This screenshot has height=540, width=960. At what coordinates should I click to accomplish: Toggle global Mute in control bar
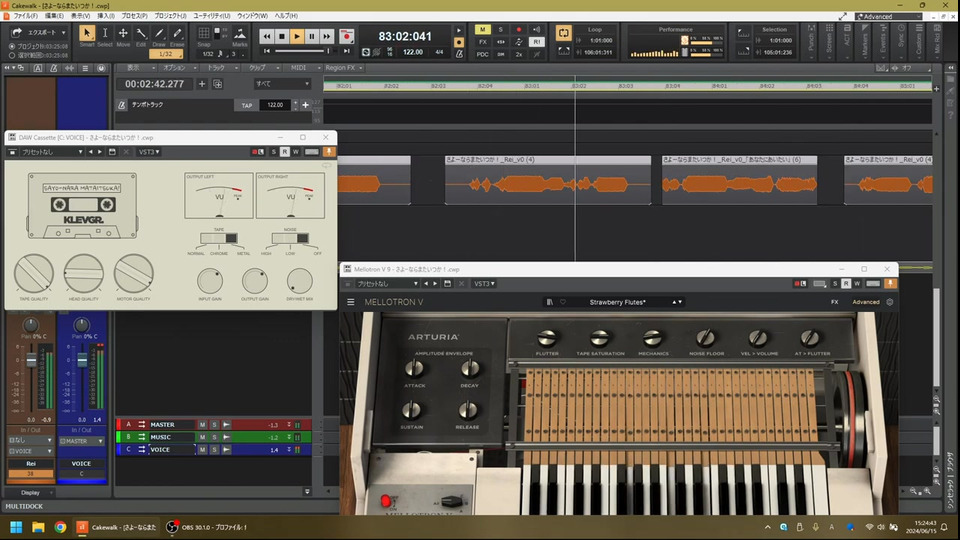[482, 29]
